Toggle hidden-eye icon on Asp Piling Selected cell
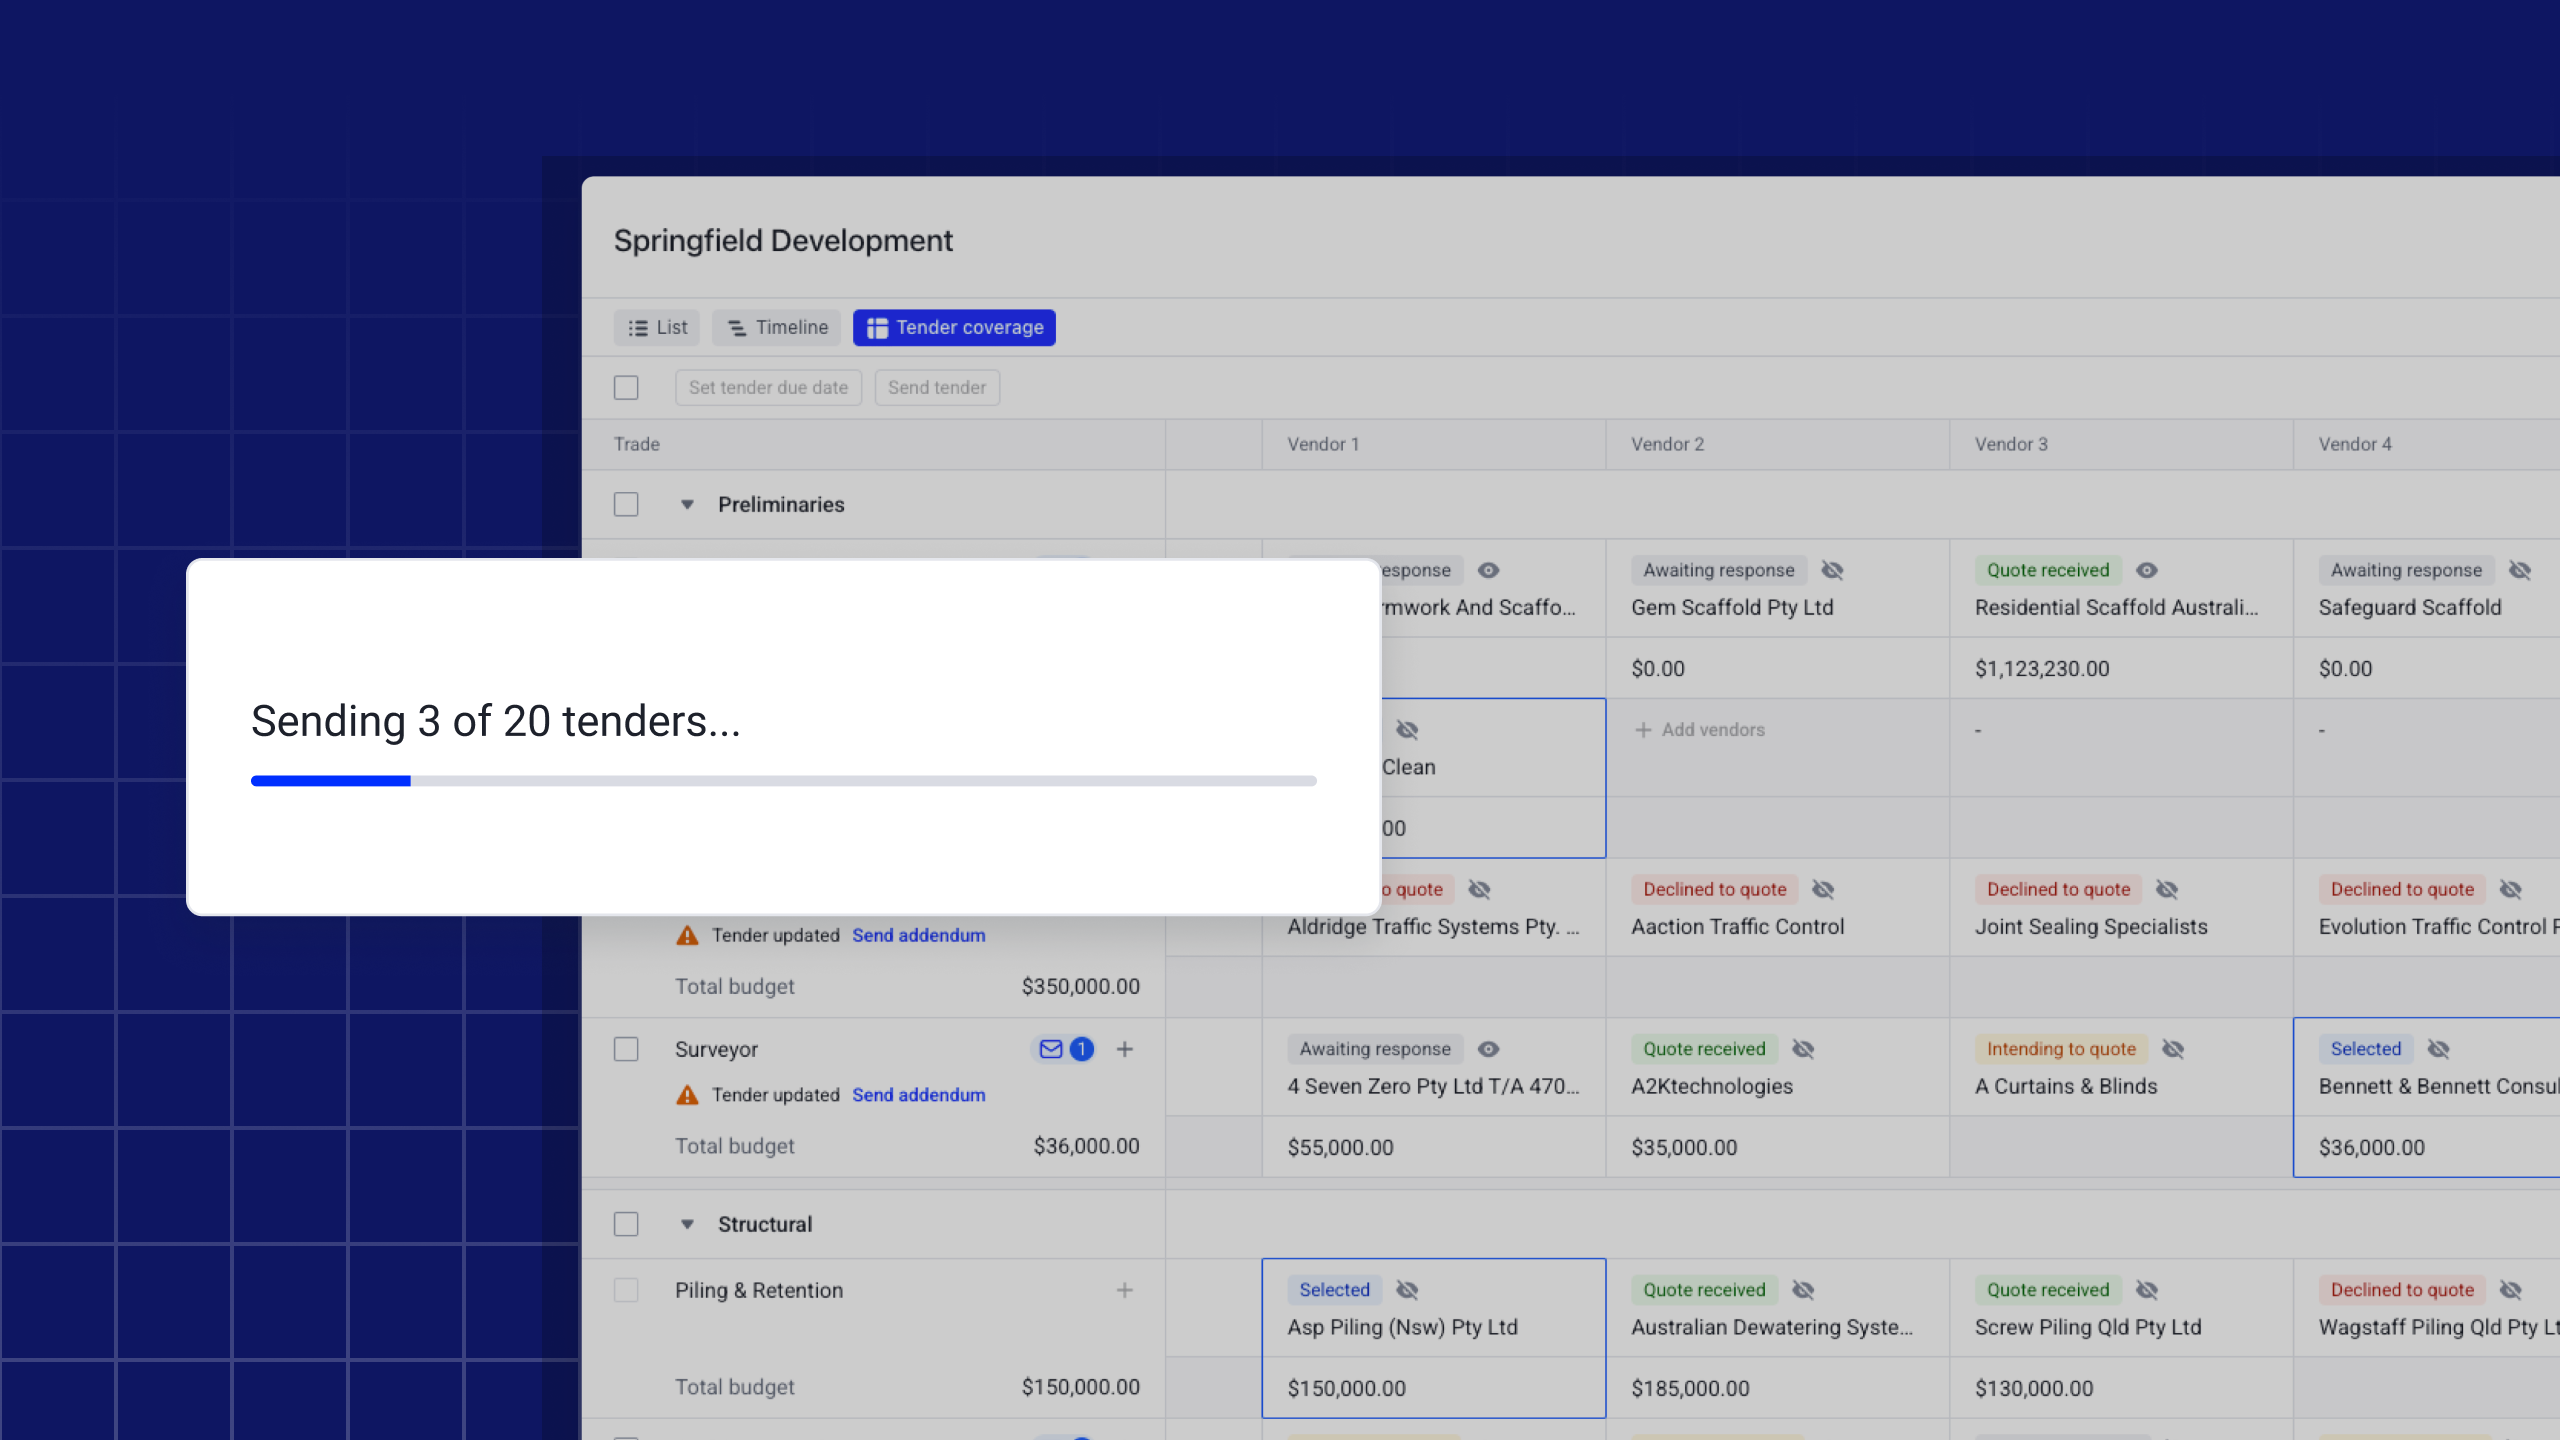The width and height of the screenshot is (2560, 1440). coord(1407,1290)
